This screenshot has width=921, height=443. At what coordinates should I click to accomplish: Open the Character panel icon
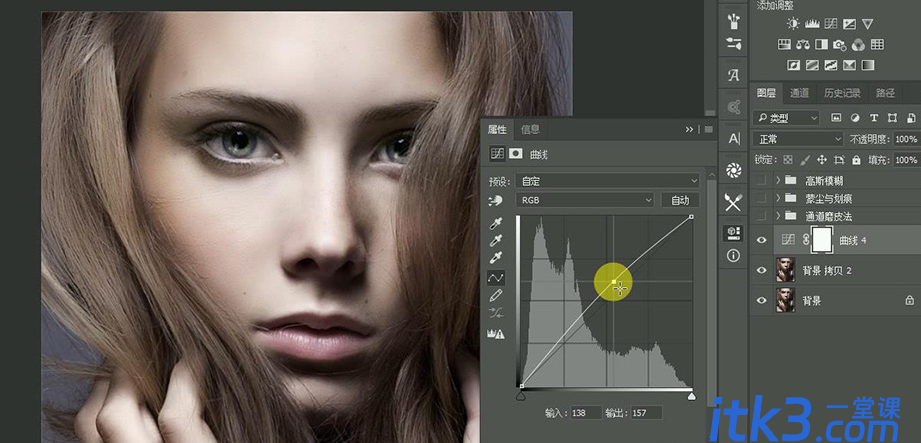pyautogui.click(x=734, y=139)
